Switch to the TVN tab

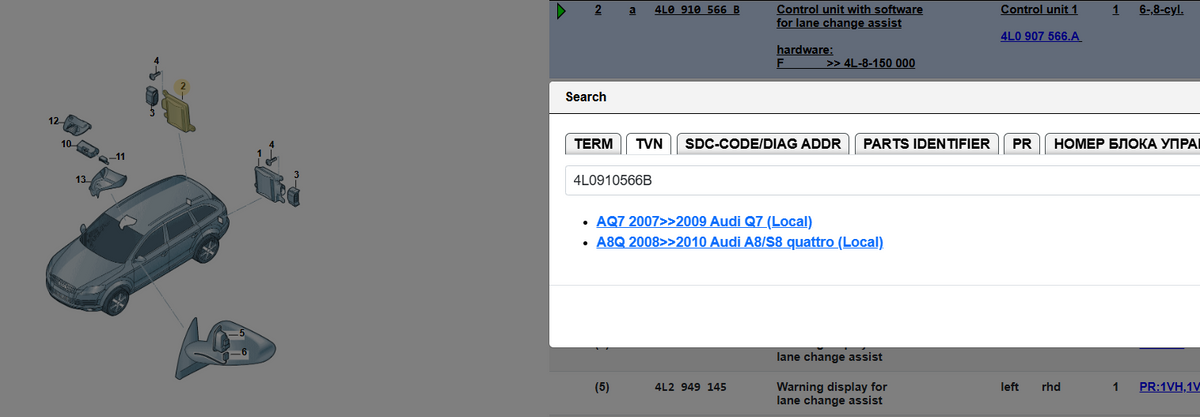point(649,144)
